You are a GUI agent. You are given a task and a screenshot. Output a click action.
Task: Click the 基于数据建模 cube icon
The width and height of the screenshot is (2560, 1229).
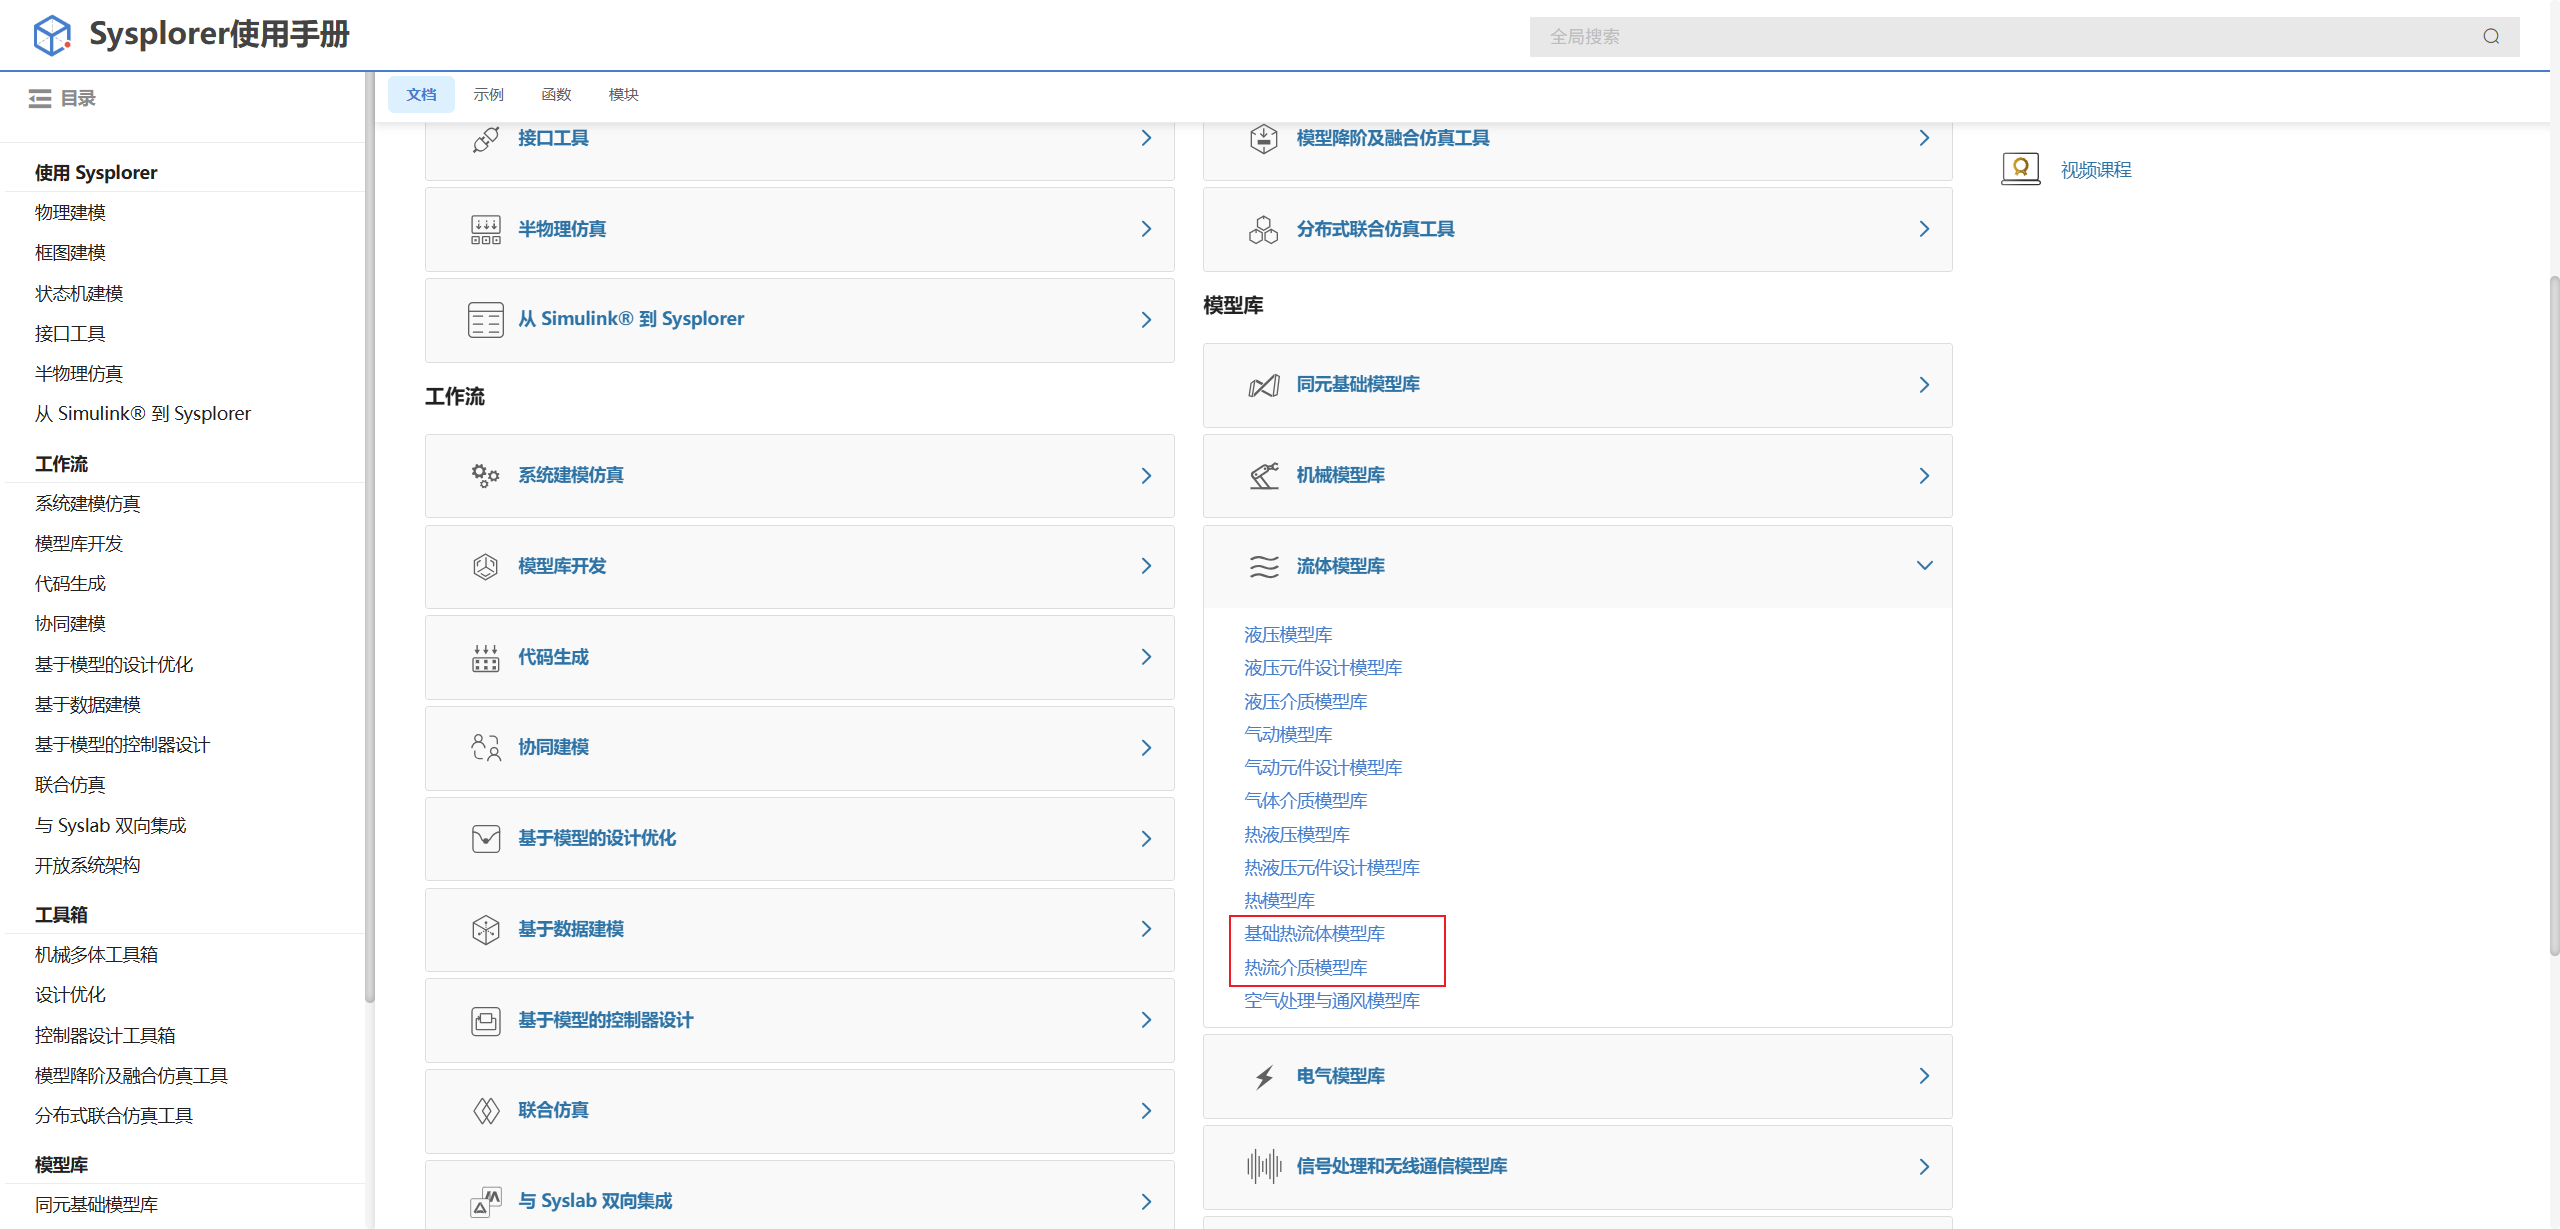[x=486, y=930]
